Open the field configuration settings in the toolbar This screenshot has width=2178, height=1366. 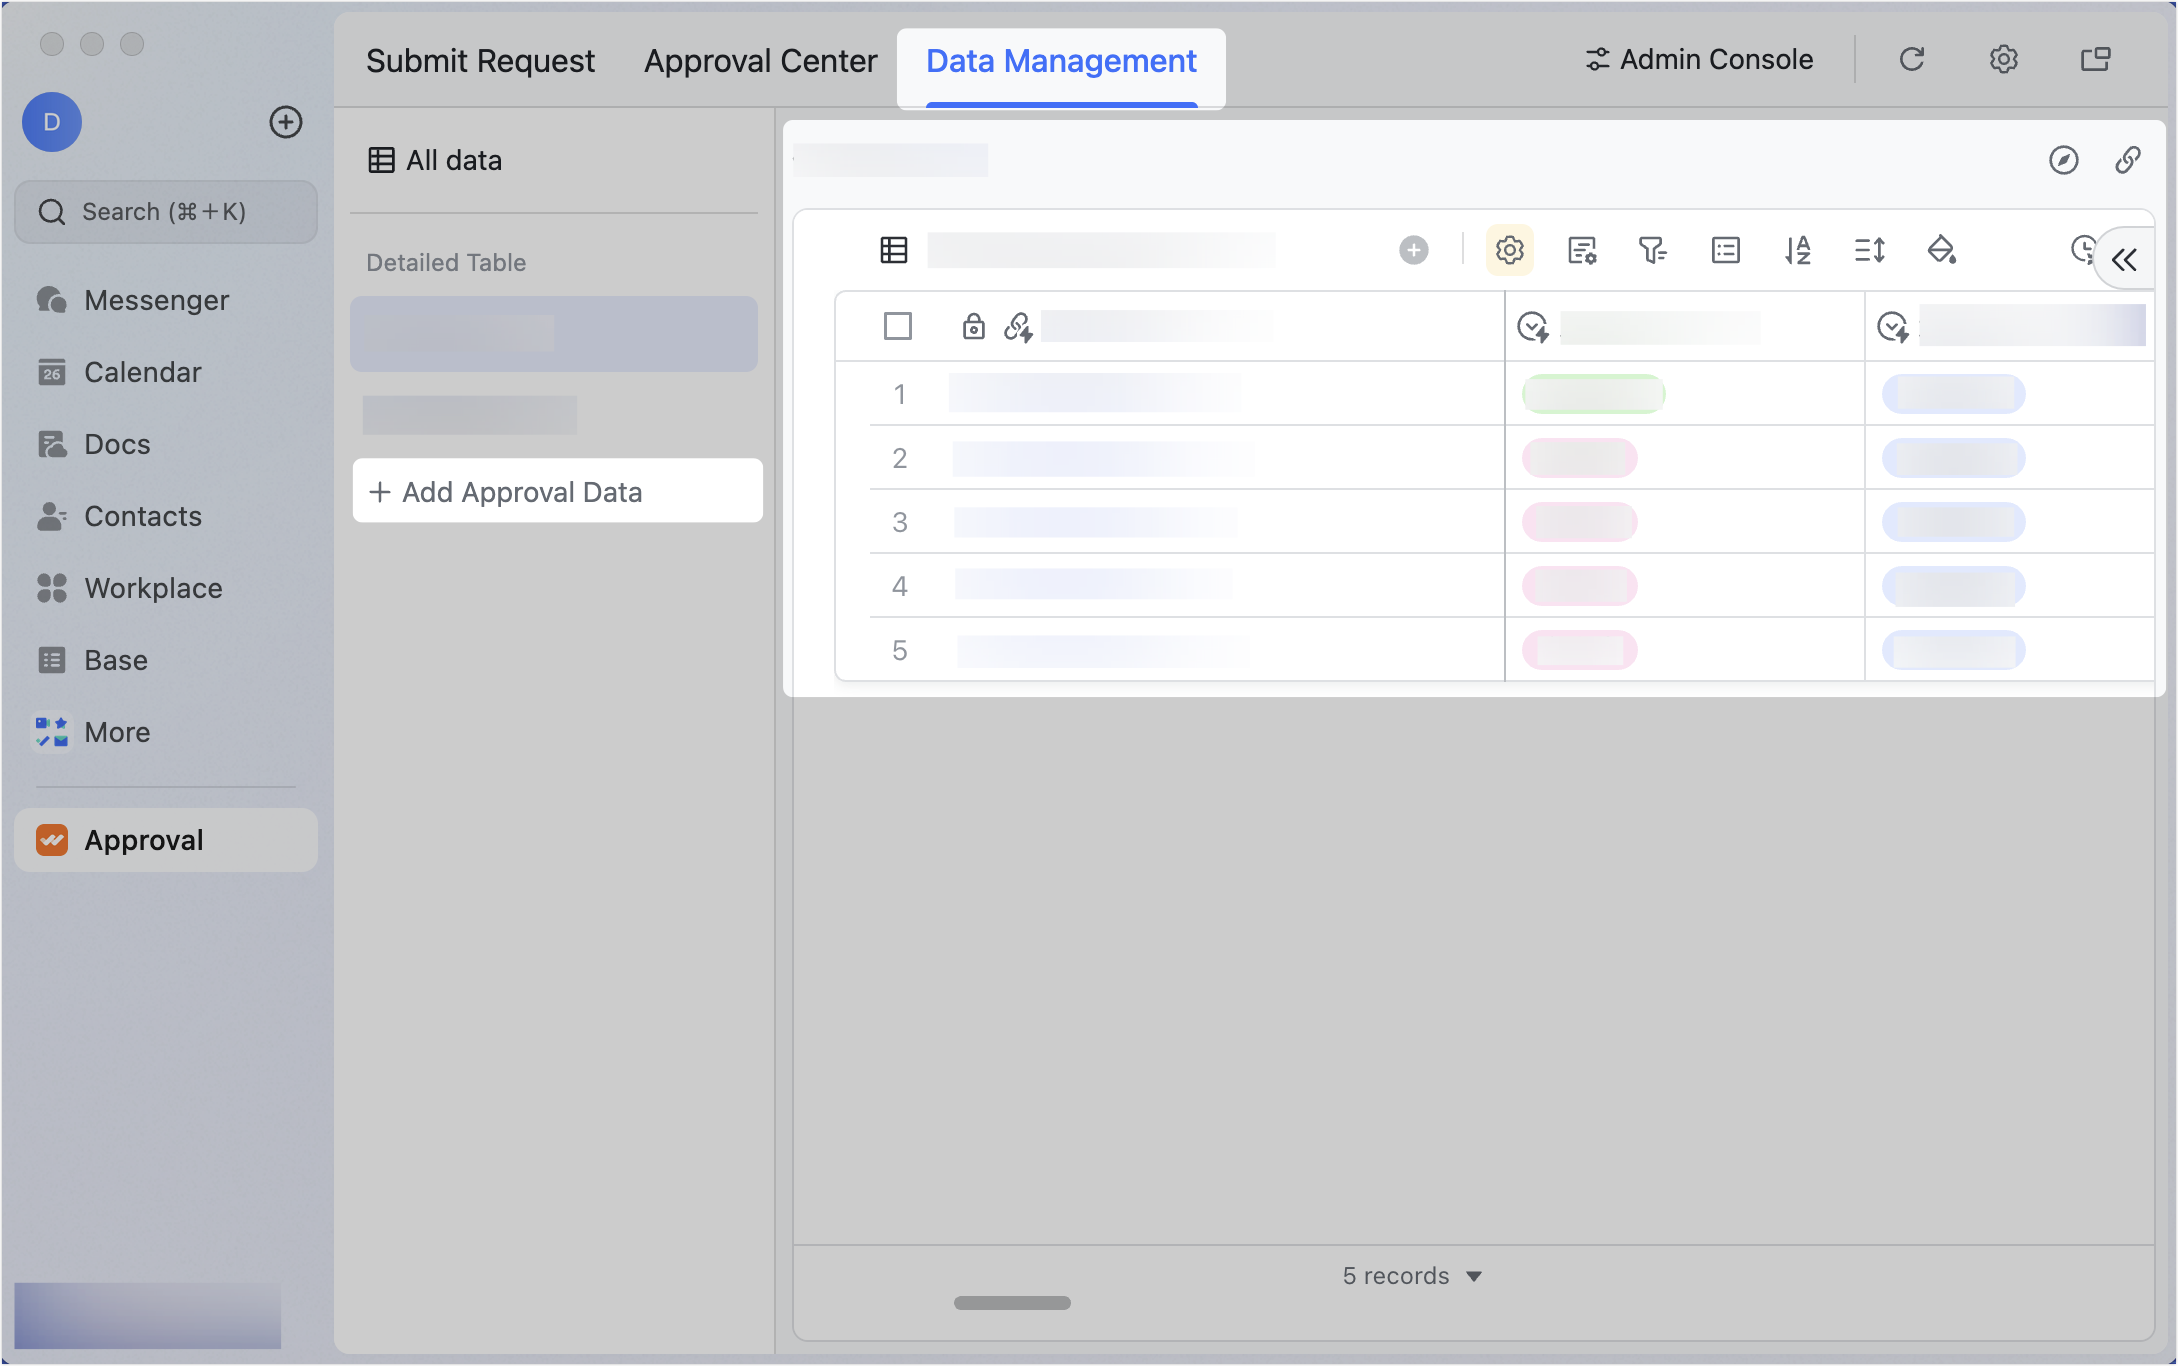click(x=1509, y=250)
